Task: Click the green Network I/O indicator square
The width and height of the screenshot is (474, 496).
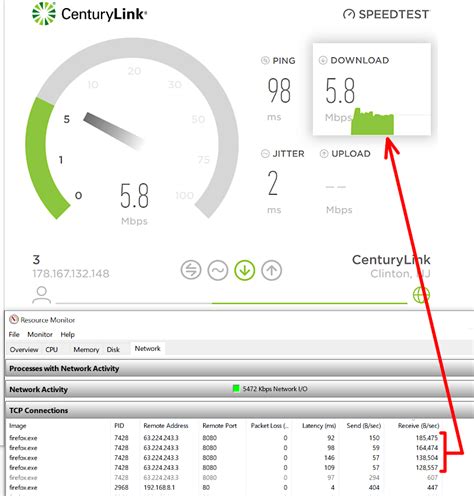Action: [x=236, y=388]
